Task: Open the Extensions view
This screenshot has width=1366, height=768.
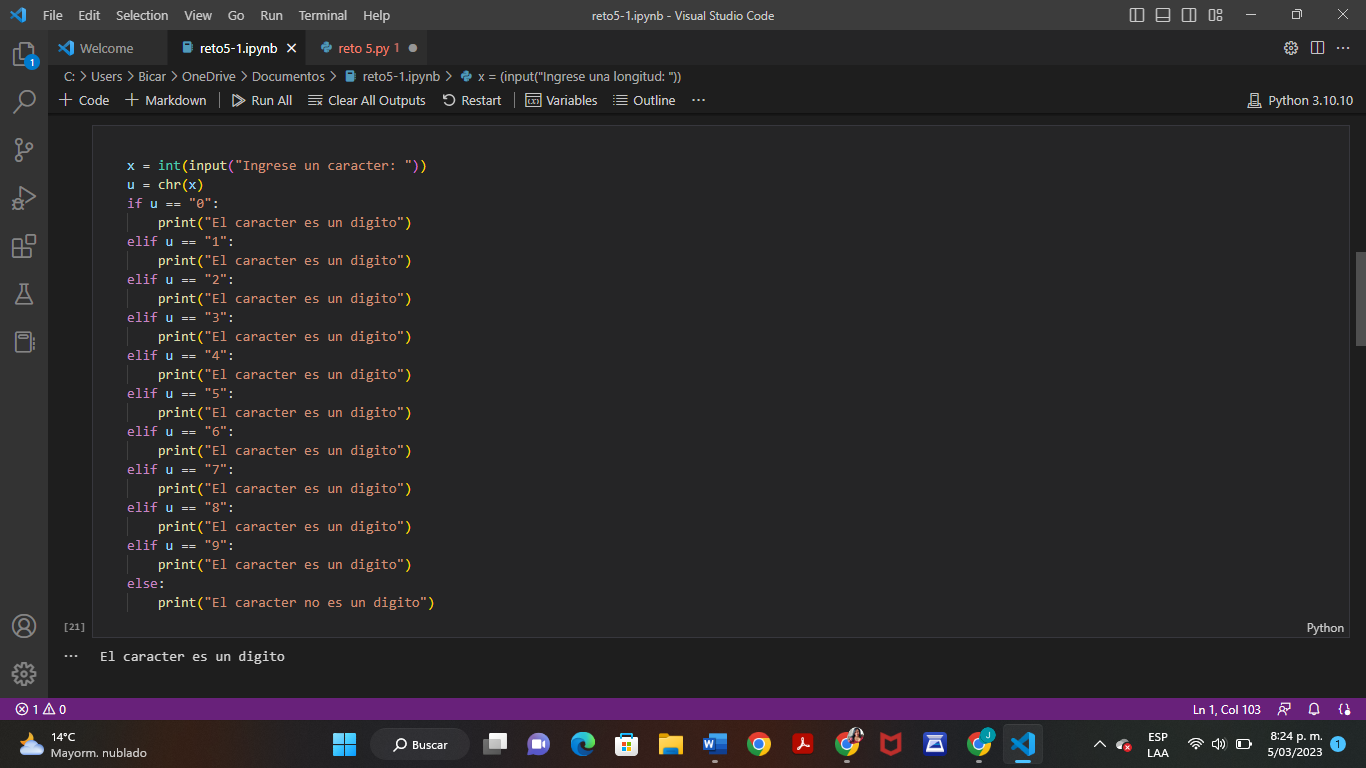Action: pos(25,245)
